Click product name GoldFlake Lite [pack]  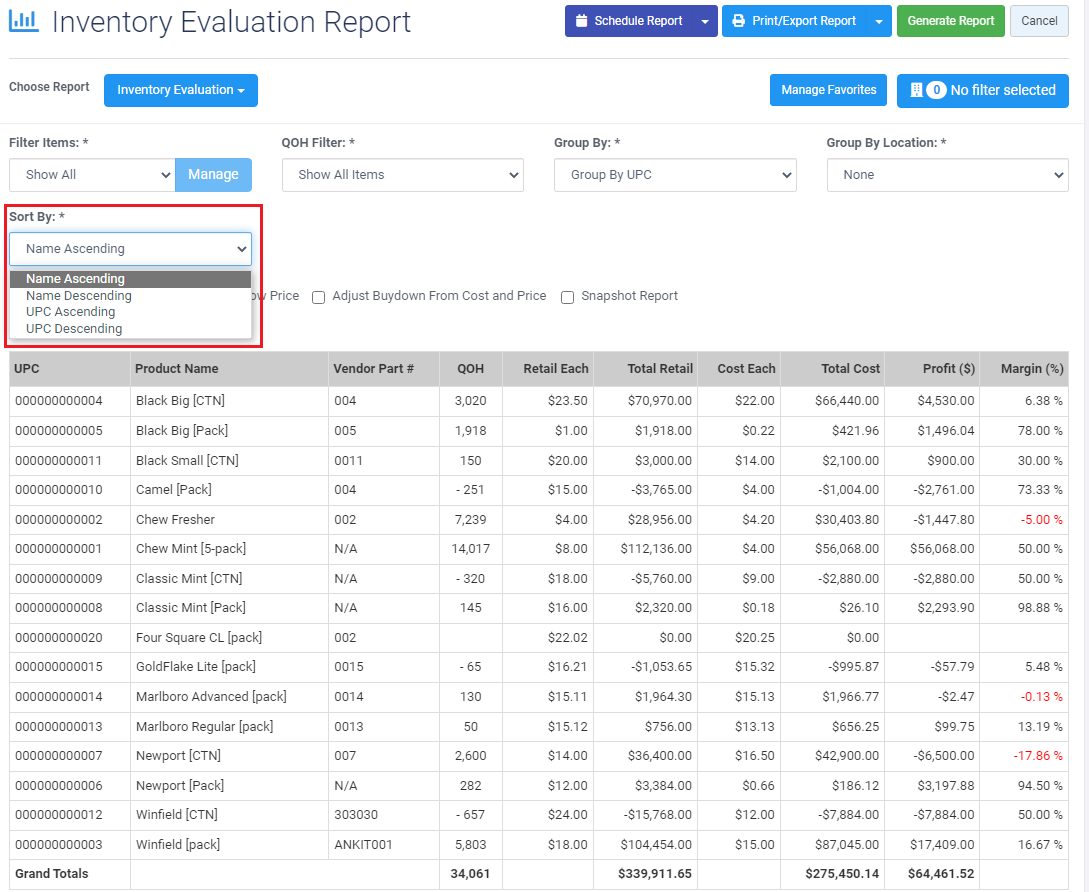pos(196,667)
